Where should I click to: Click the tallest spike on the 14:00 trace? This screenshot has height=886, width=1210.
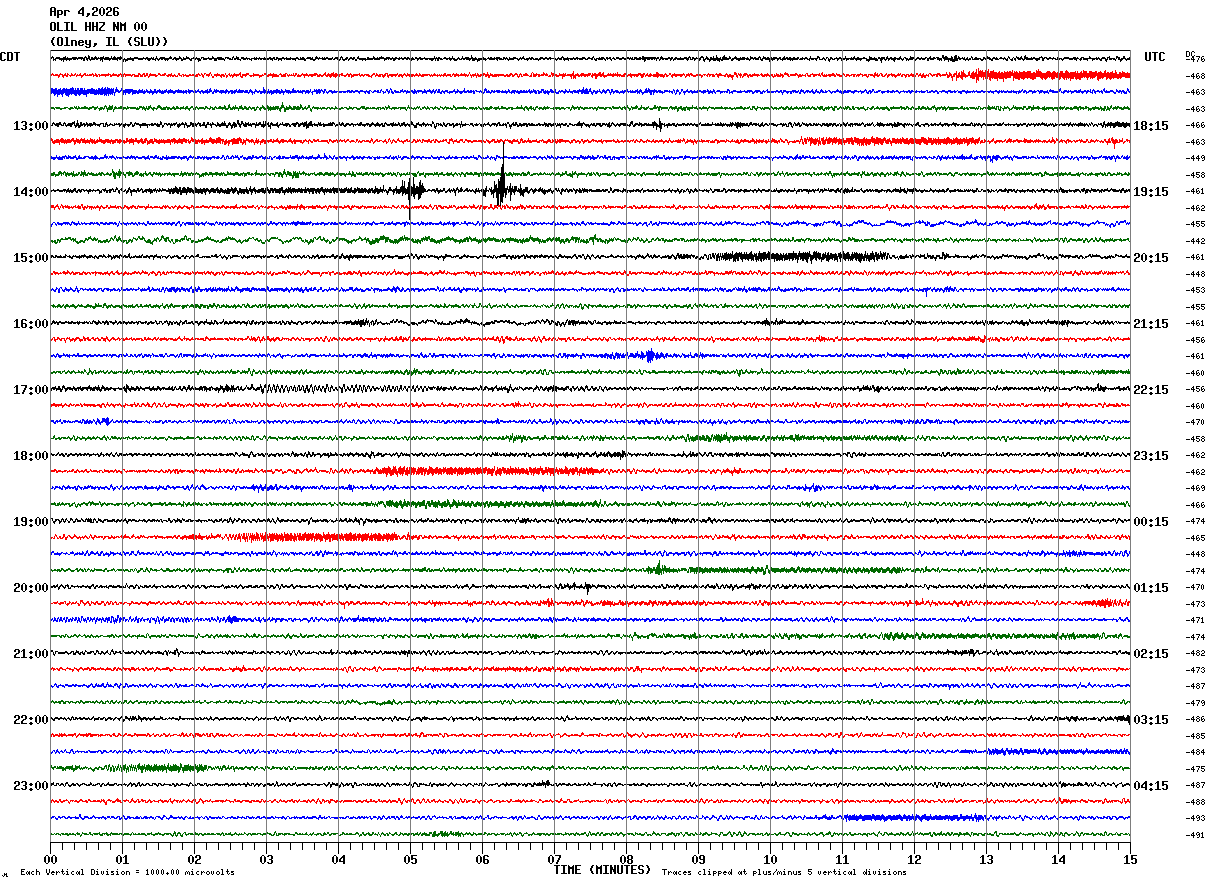pos(502,175)
